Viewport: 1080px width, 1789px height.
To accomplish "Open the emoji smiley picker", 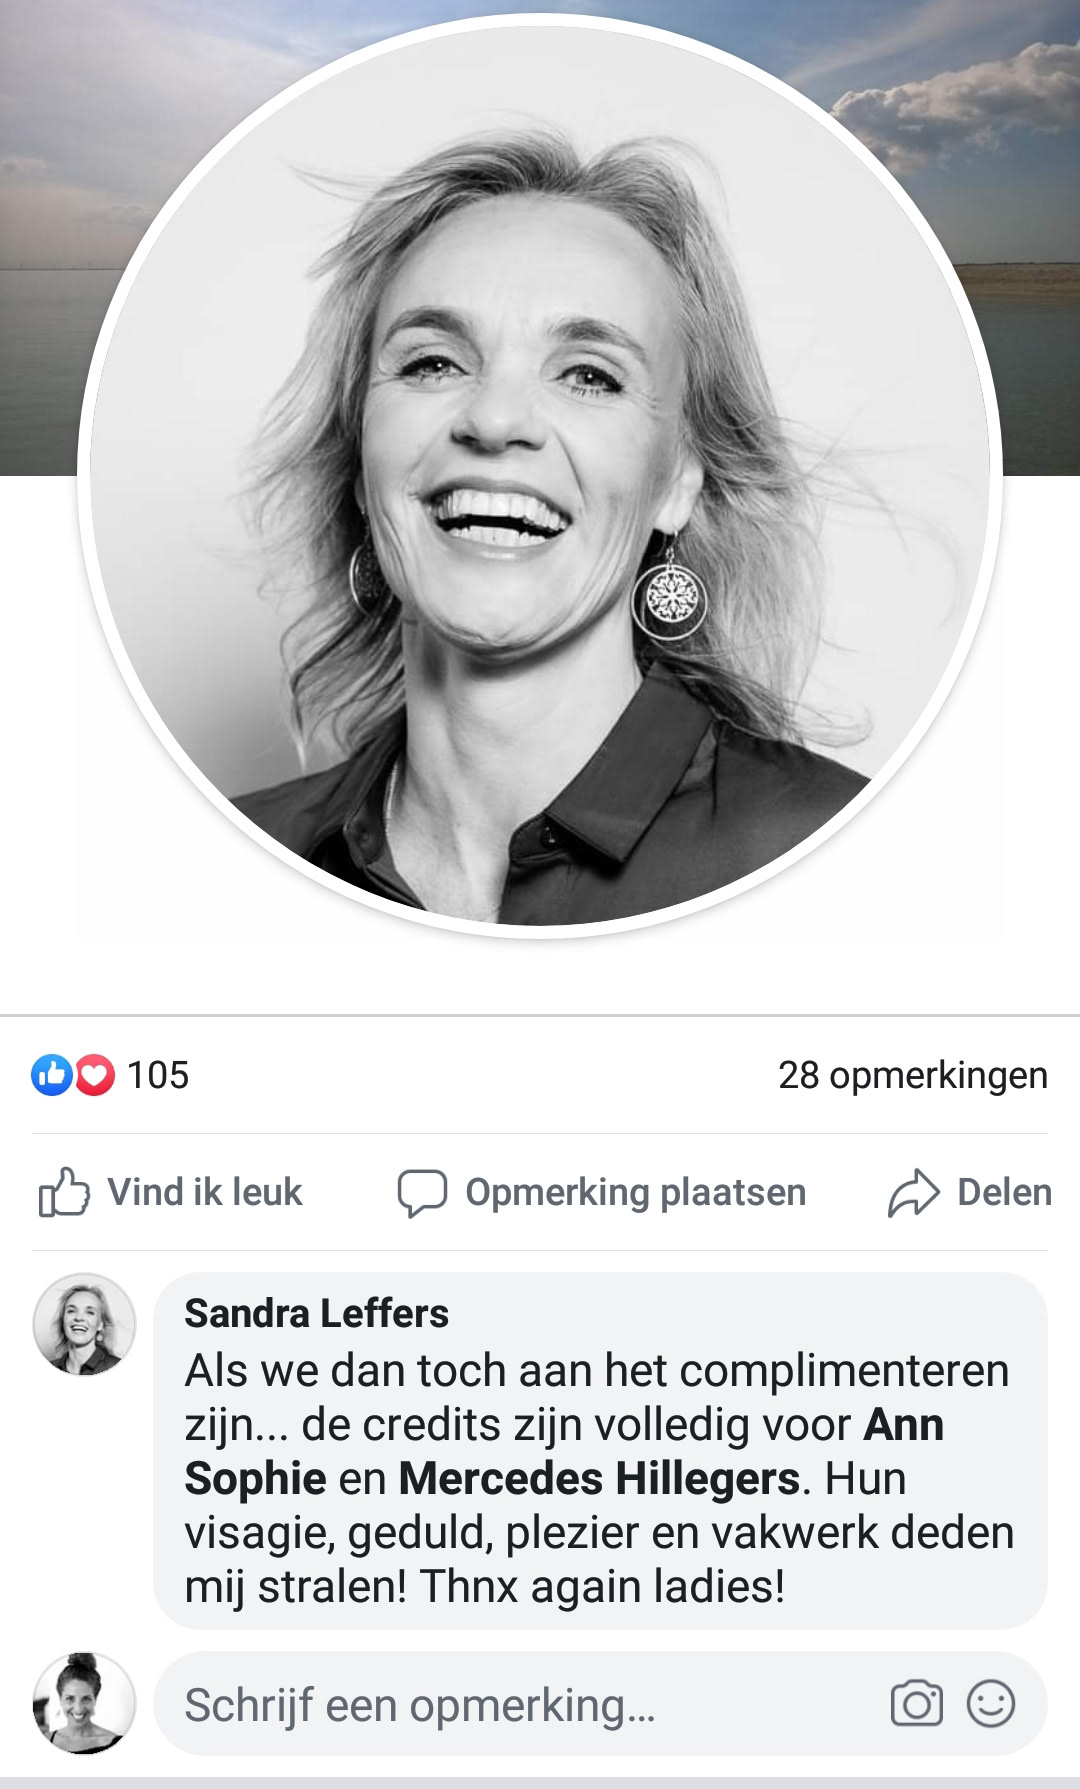I will pyautogui.click(x=991, y=1704).
